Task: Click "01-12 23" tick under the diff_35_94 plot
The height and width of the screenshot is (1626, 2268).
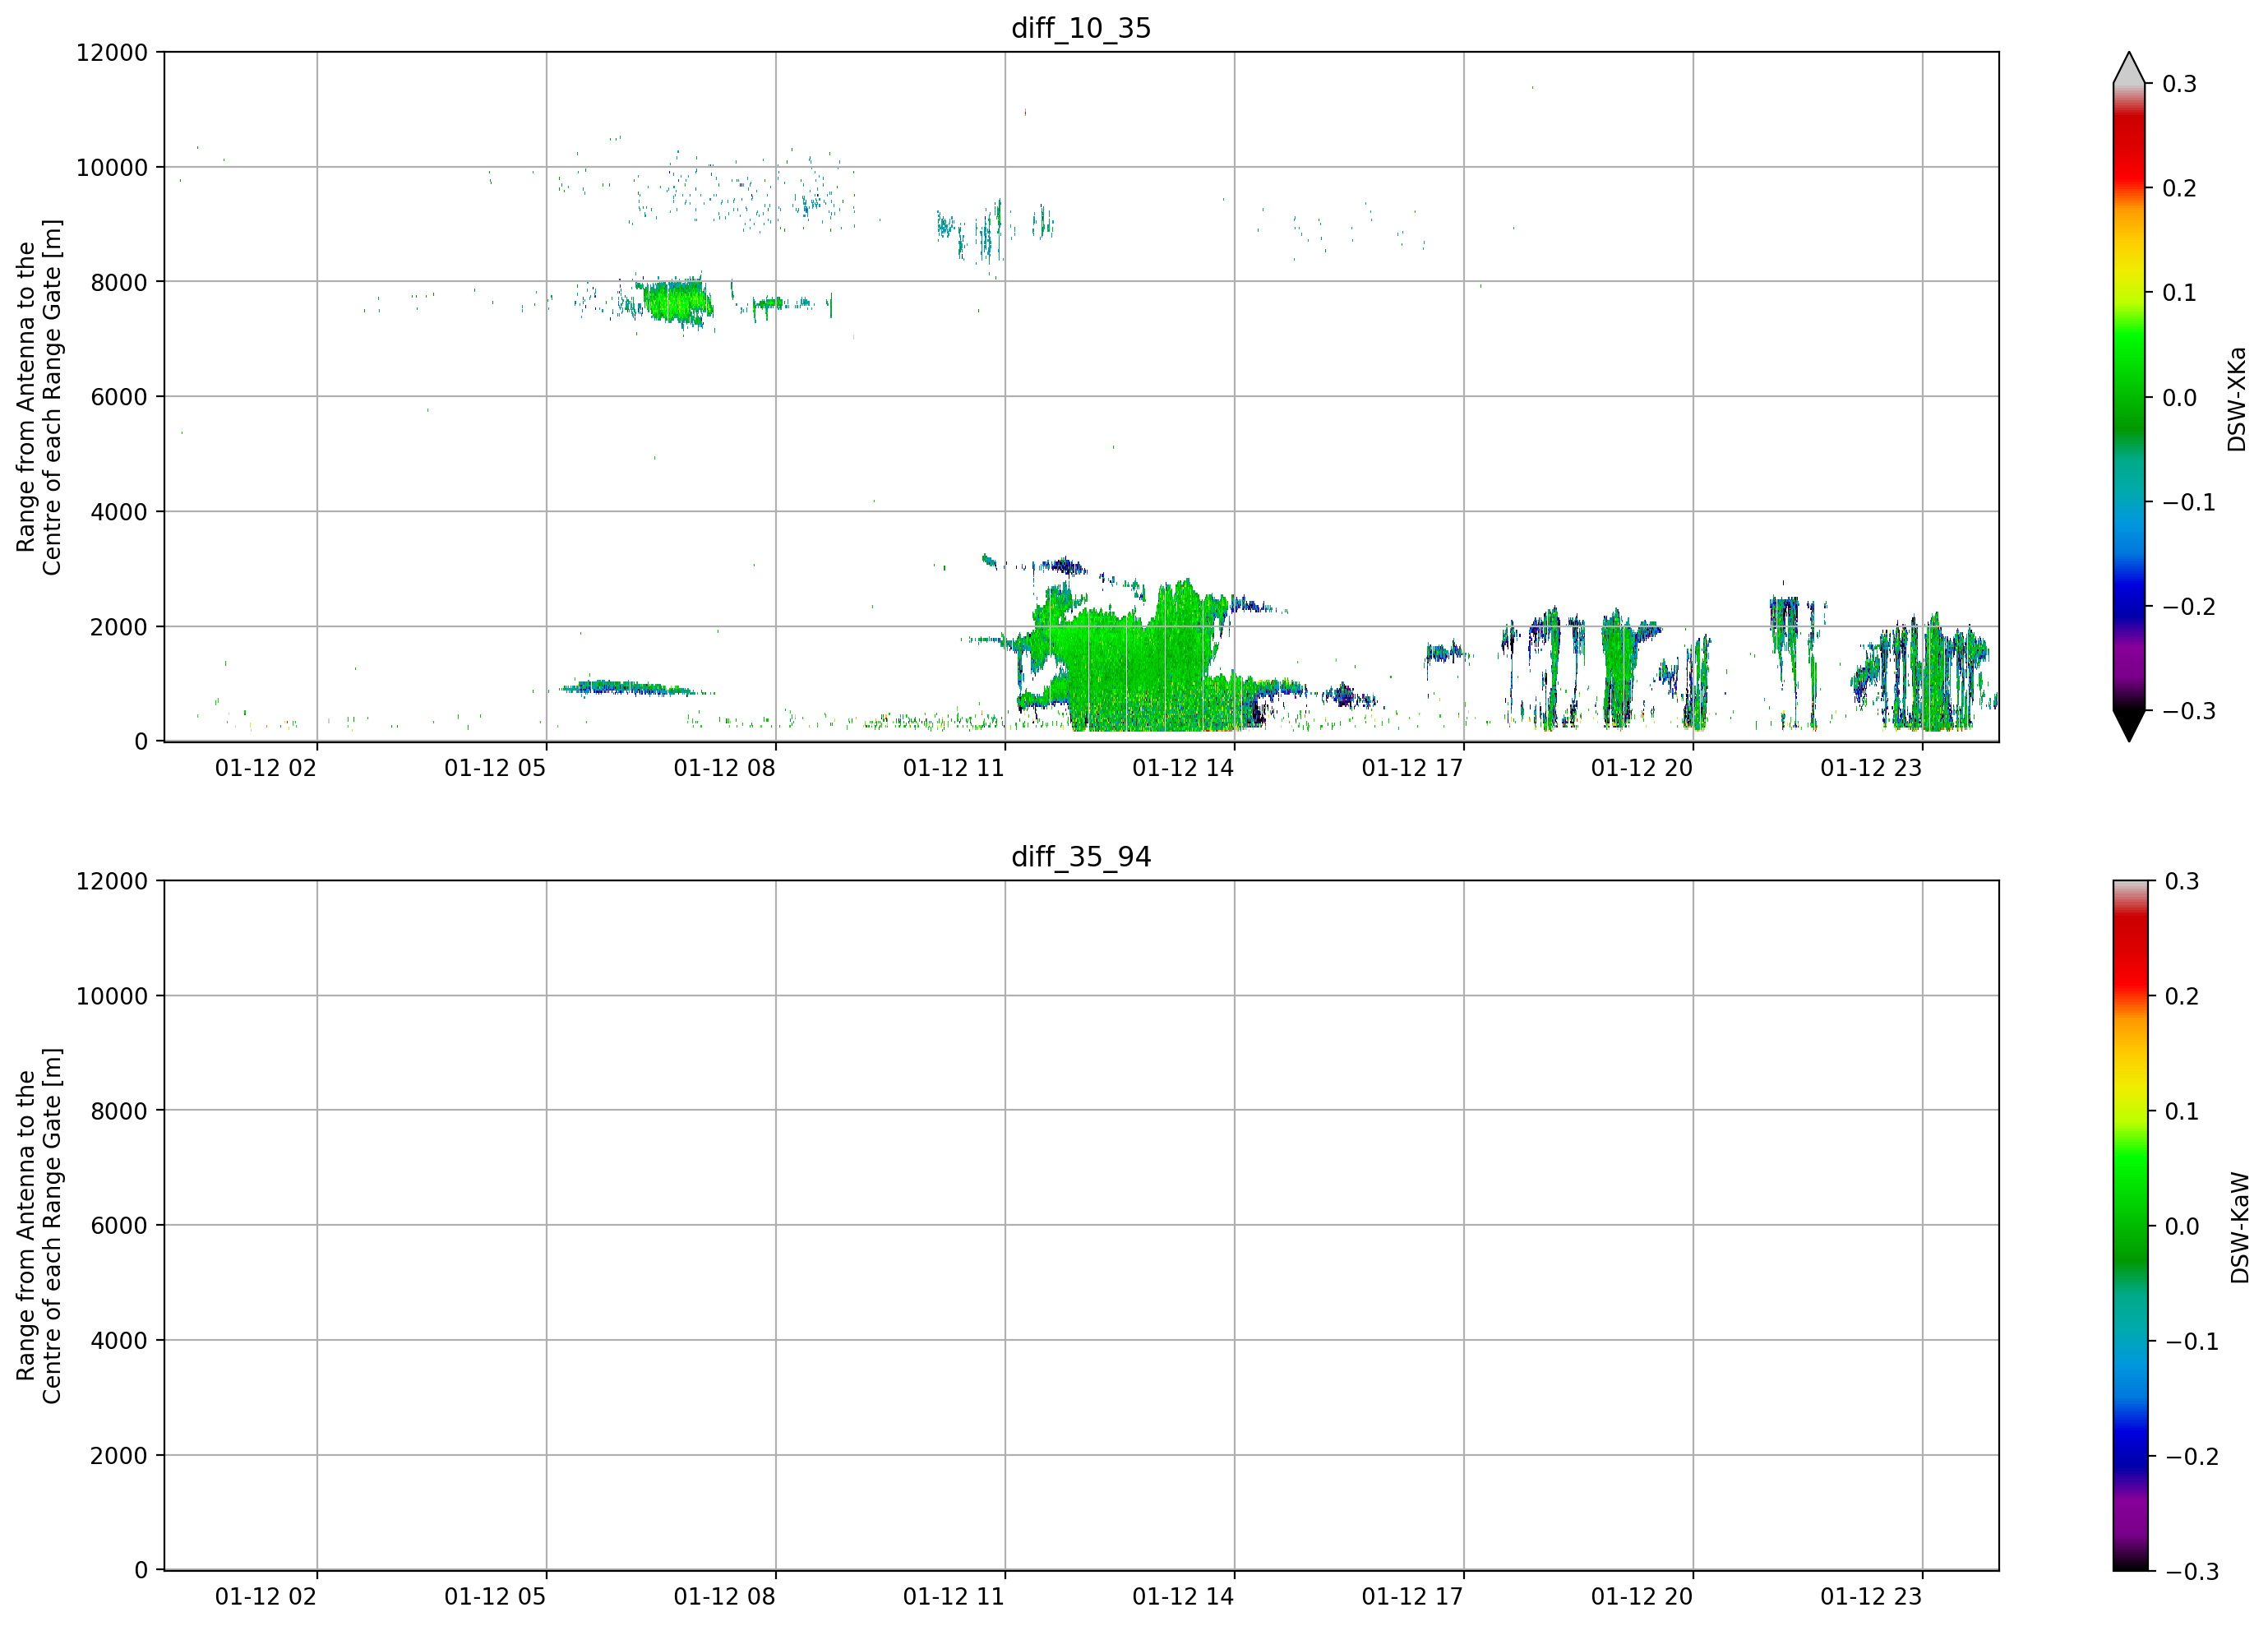Action: (x=1871, y=1597)
